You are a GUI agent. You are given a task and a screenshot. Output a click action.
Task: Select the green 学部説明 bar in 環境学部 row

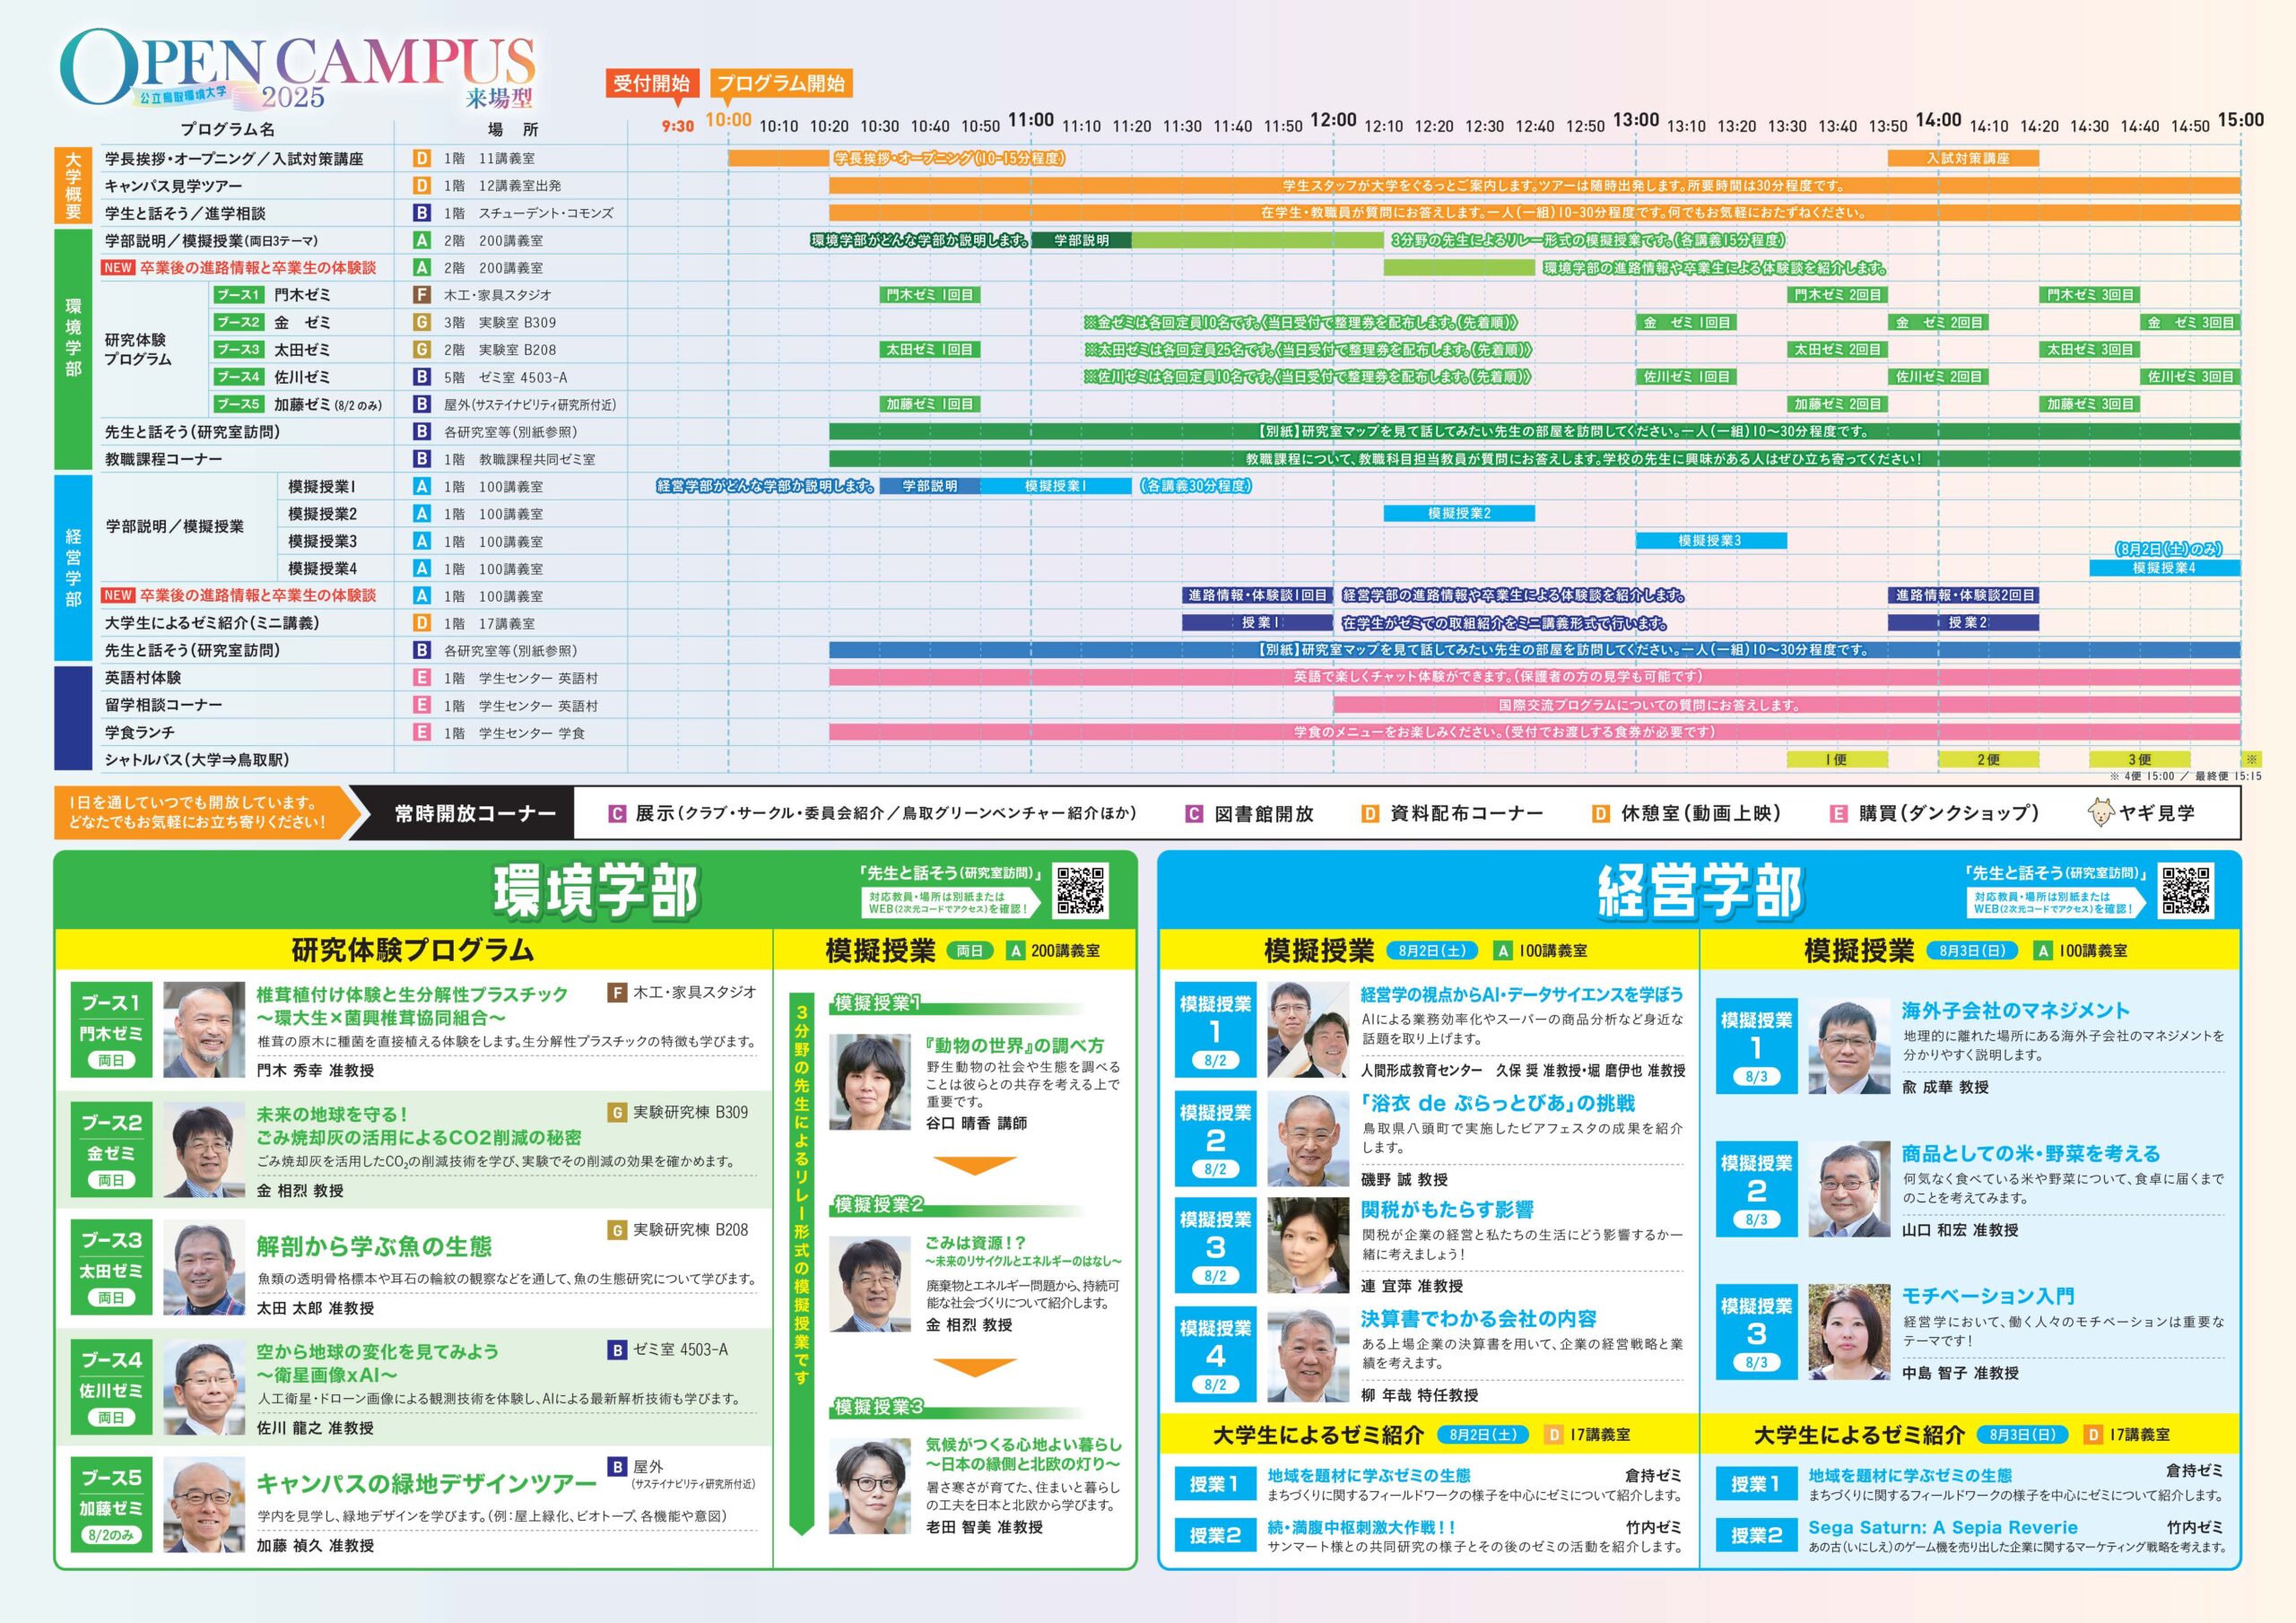pyautogui.click(x=1081, y=240)
